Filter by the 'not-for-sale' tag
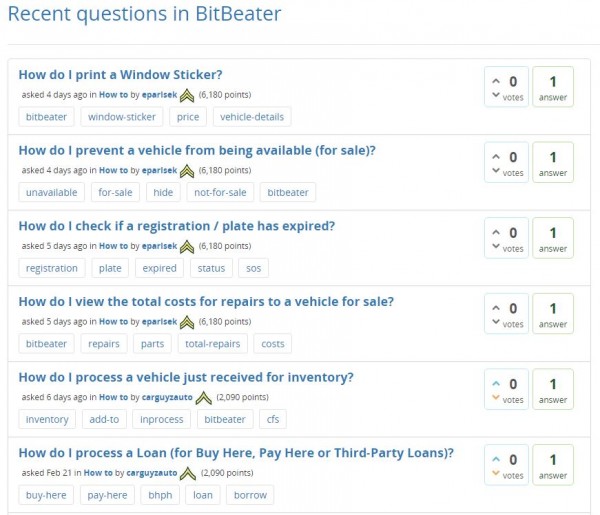 click(219, 192)
